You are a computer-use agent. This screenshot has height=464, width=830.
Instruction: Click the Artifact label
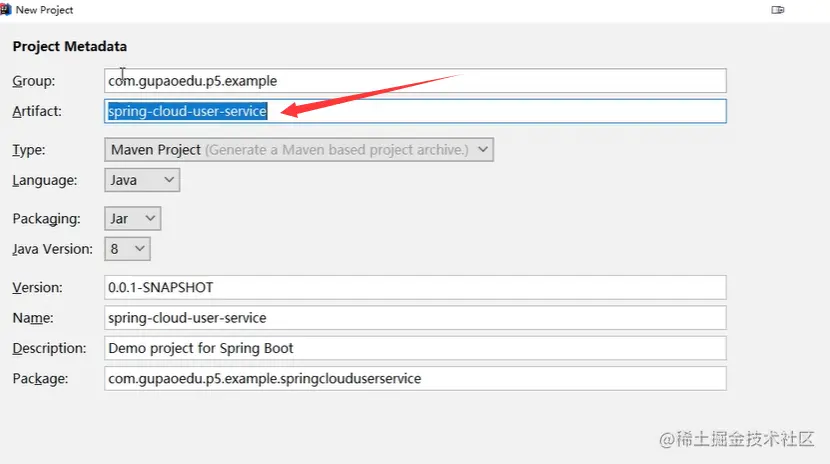click(x=37, y=111)
